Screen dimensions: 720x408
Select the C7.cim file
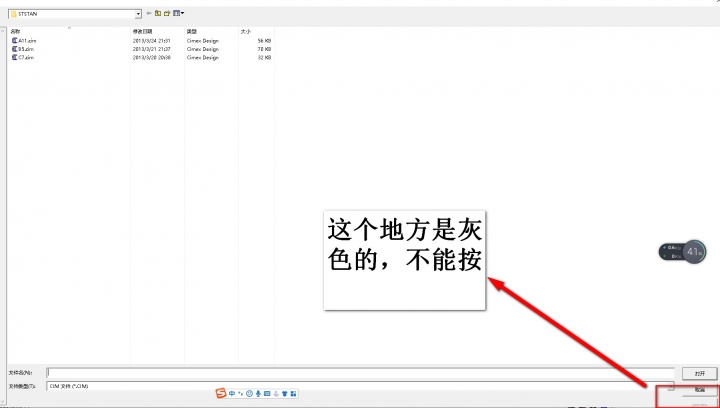pos(27,58)
